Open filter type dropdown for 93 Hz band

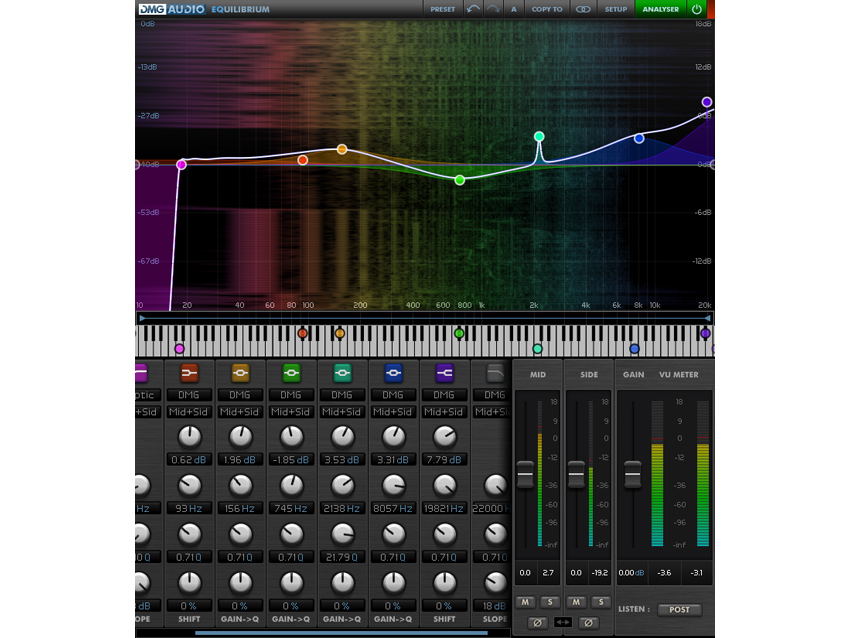coord(189,395)
